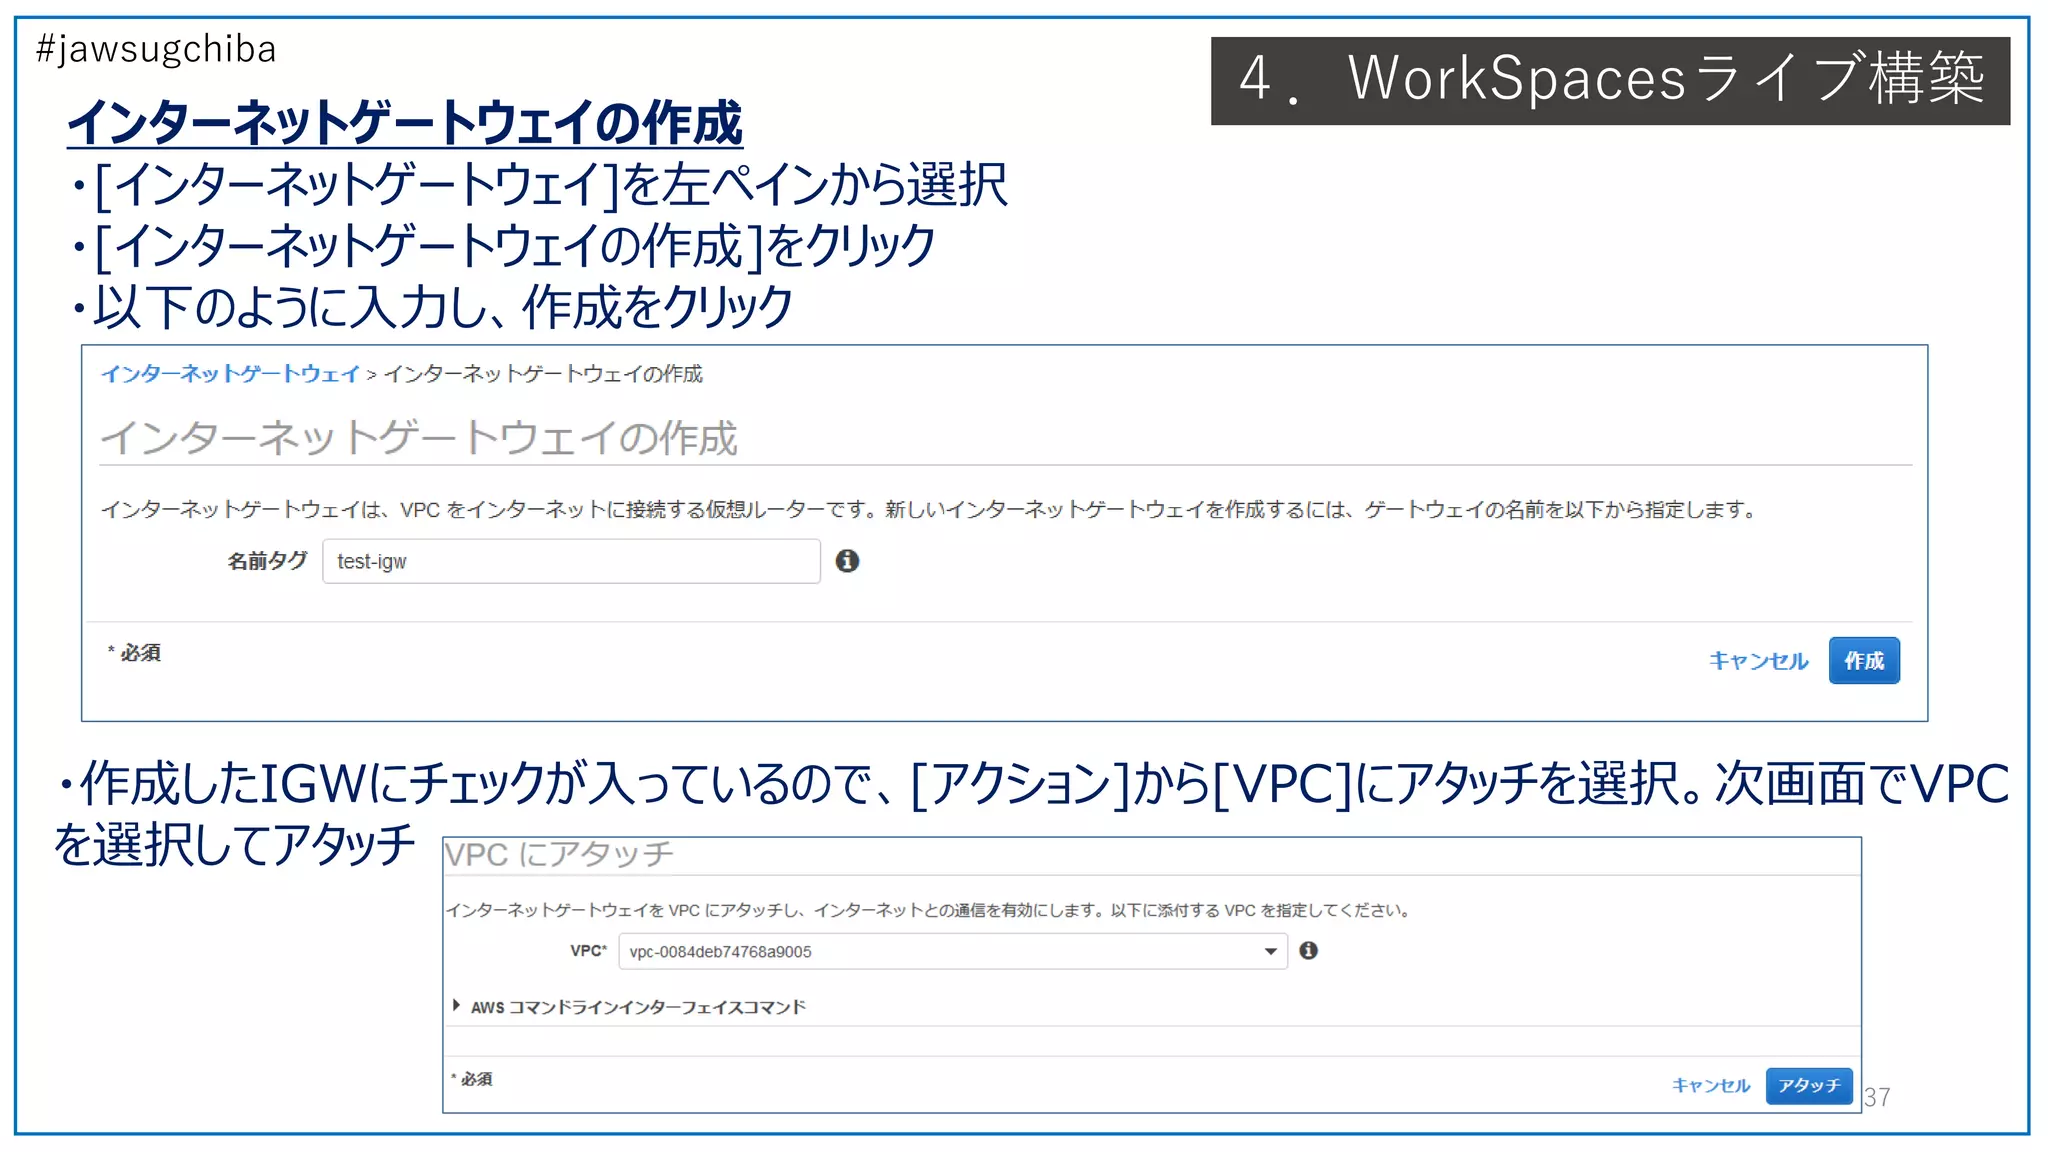Image resolution: width=2048 pixels, height=1152 pixels.
Task: Click the * 必須 note in the creation form
Action: (134, 653)
